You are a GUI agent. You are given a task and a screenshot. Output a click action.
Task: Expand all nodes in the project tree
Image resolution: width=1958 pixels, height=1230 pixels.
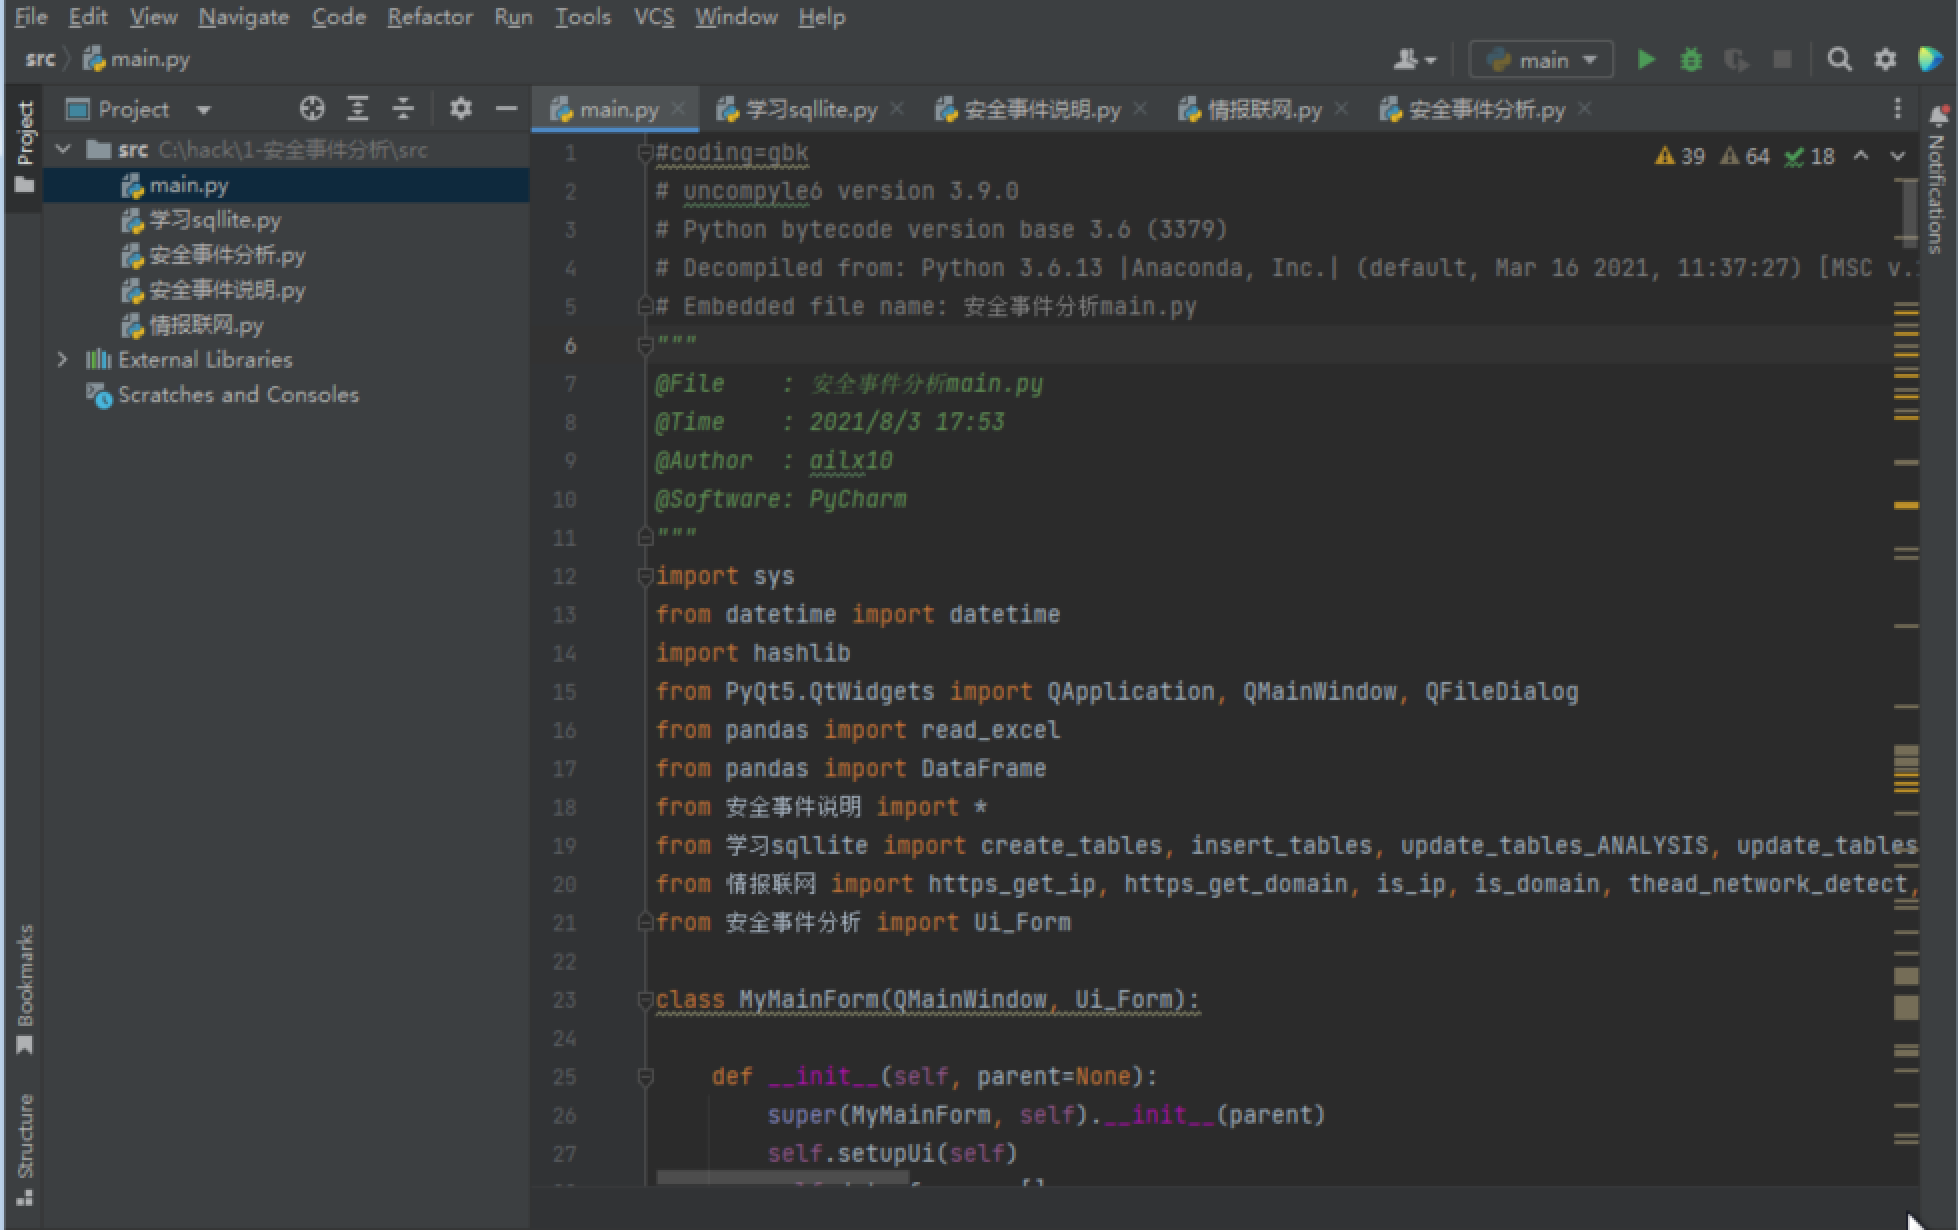pyautogui.click(x=357, y=108)
